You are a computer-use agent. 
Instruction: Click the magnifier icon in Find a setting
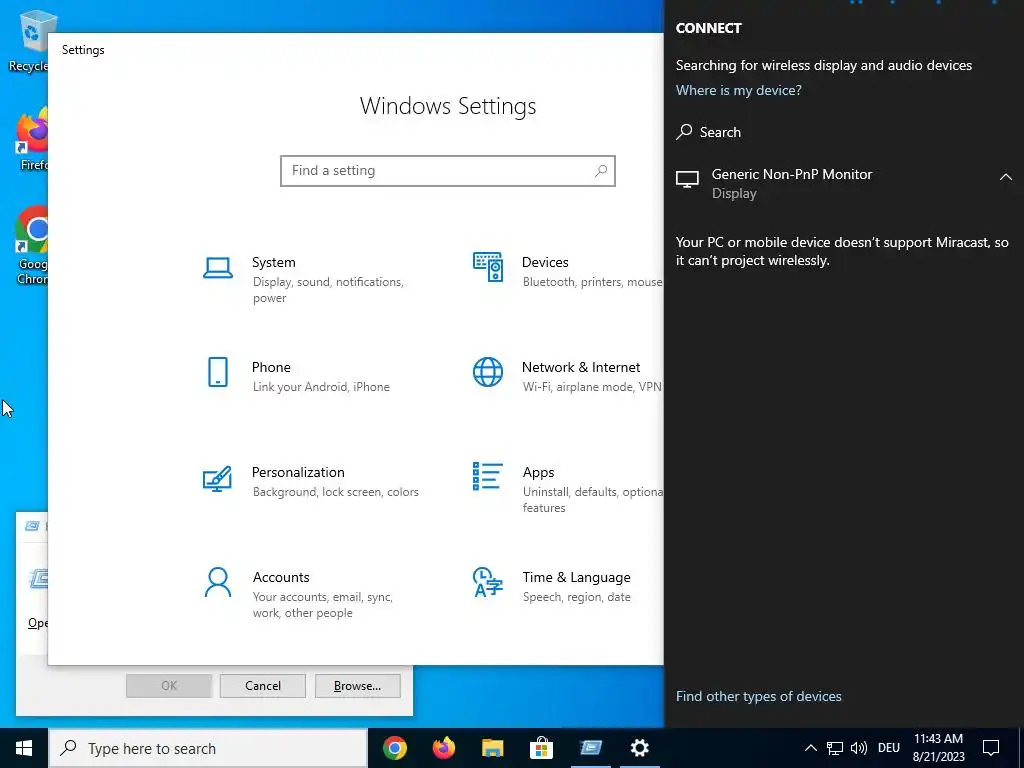click(x=601, y=170)
